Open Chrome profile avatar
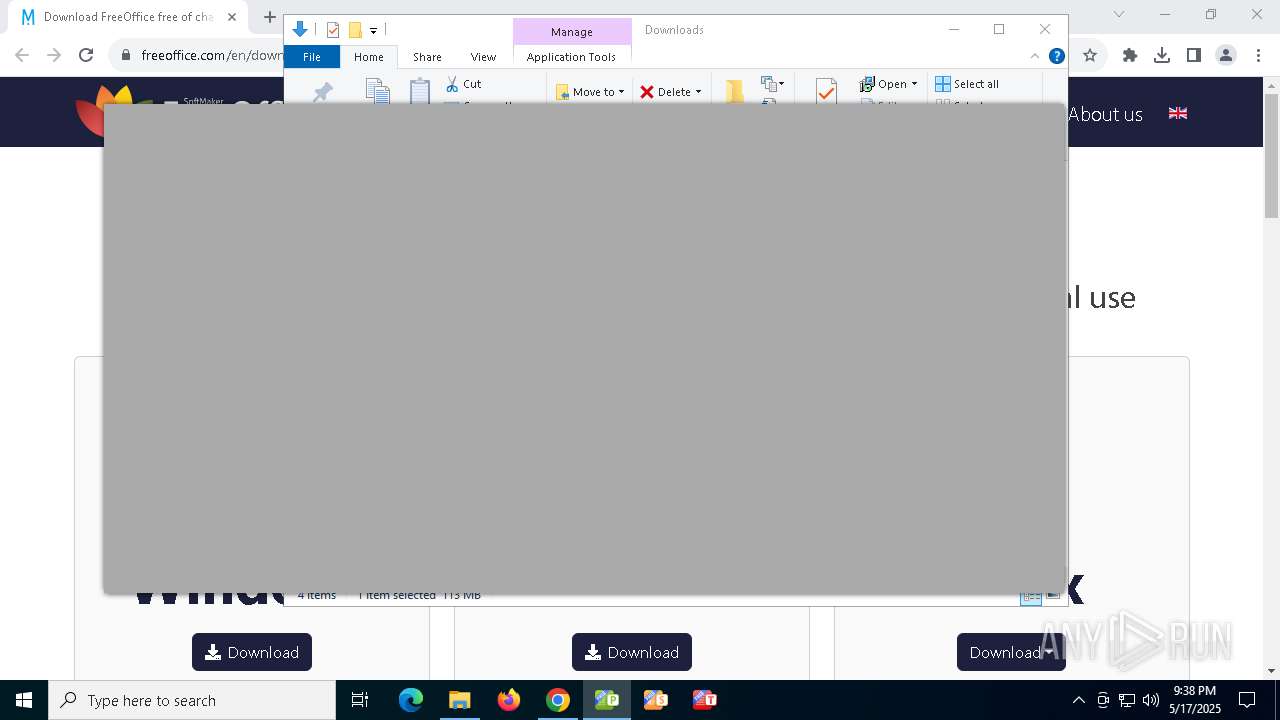The image size is (1280, 720). point(1226,55)
